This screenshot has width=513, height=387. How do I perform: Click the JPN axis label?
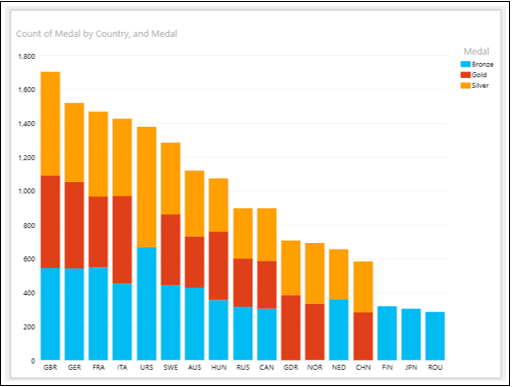coord(411,367)
